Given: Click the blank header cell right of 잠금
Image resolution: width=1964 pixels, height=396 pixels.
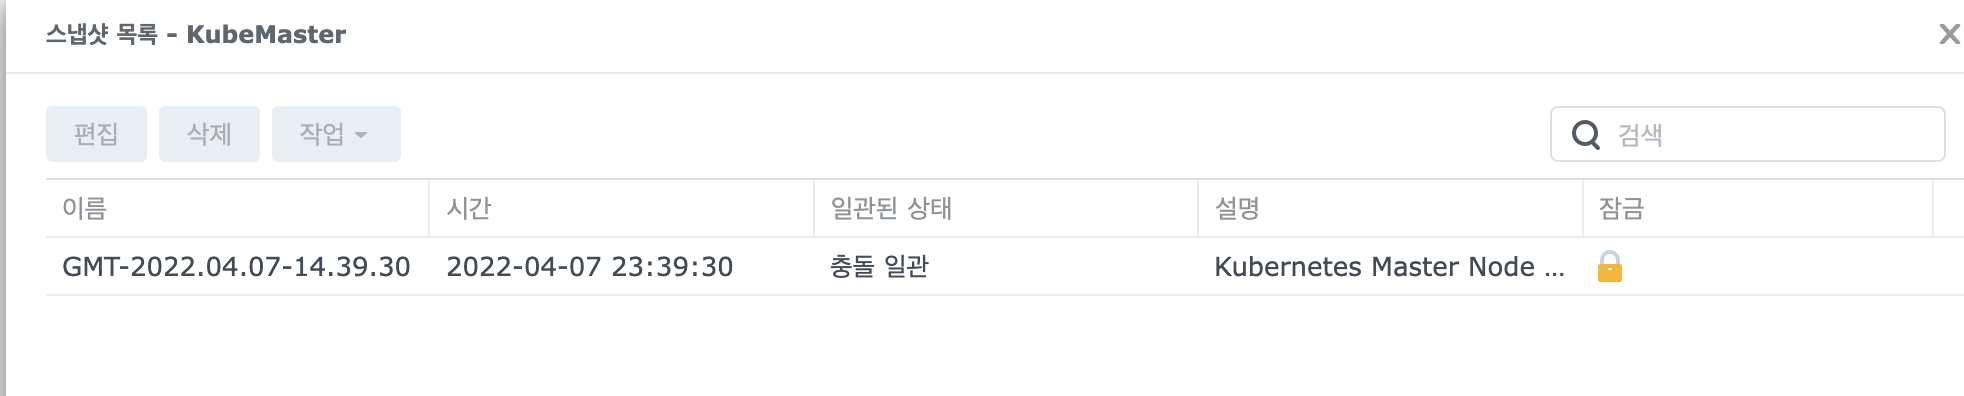Looking at the screenshot, I should pyautogui.click(x=1948, y=208).
